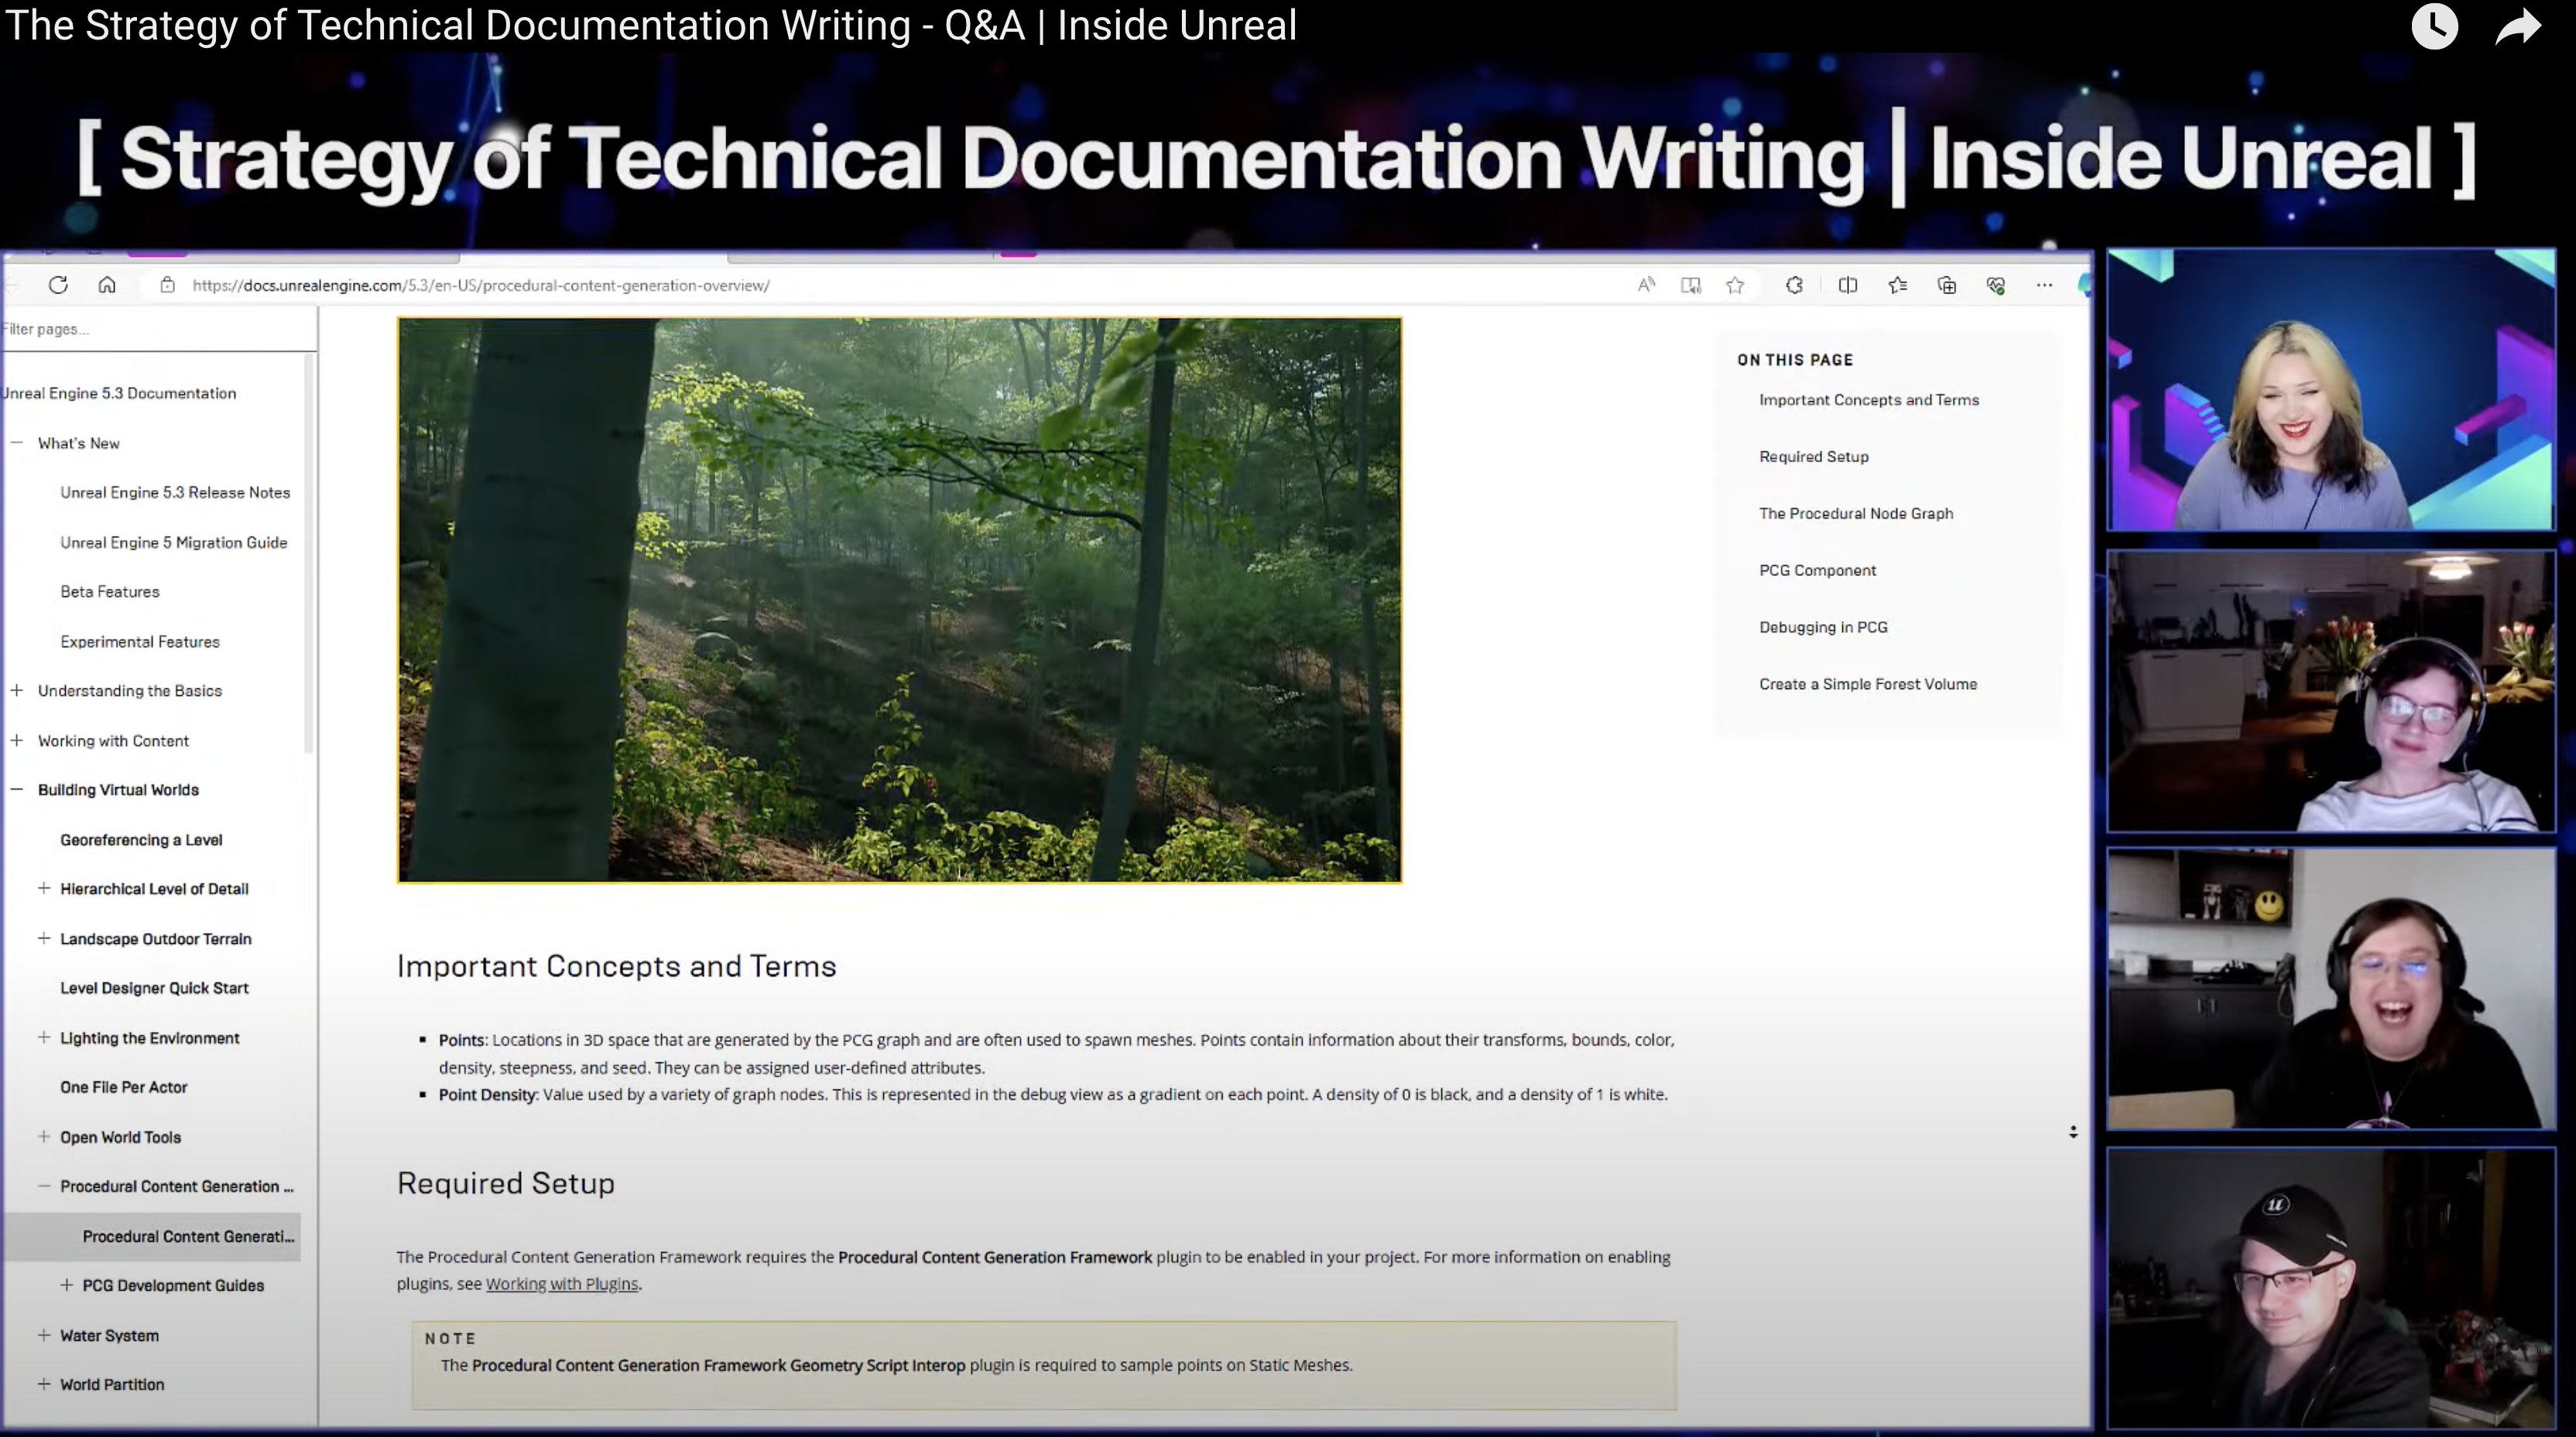
Task: Expand the Open World Tools tree item
Action: click(44, 1136)
